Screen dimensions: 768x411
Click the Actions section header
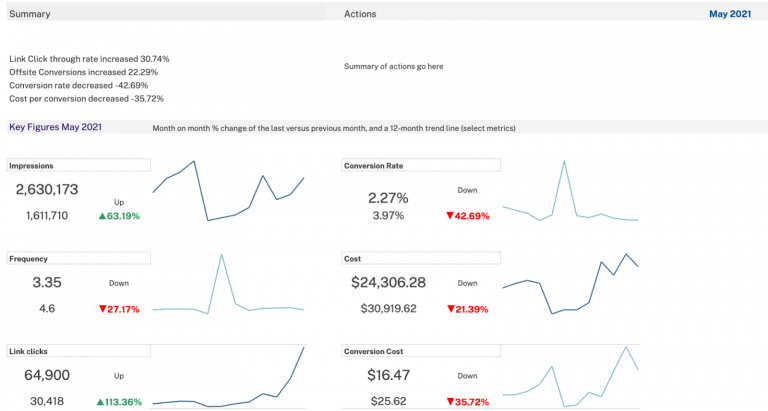[360, 15]
